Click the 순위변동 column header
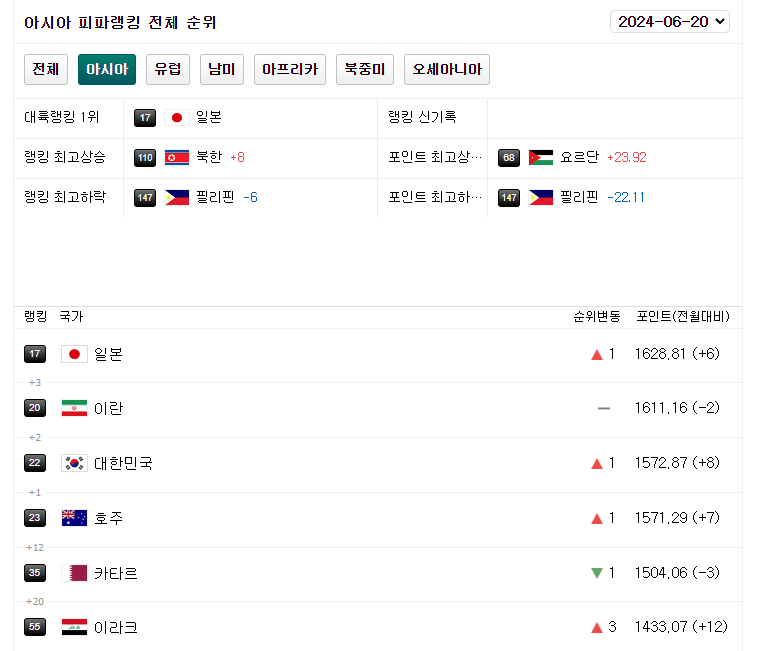This screenshot has height=651, width=763. [x=594, y=317]
